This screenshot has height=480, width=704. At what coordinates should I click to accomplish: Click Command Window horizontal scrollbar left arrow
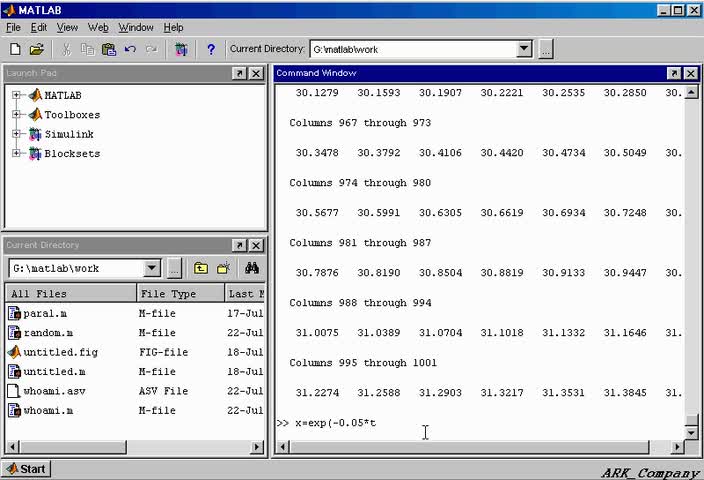click(282, 447)
